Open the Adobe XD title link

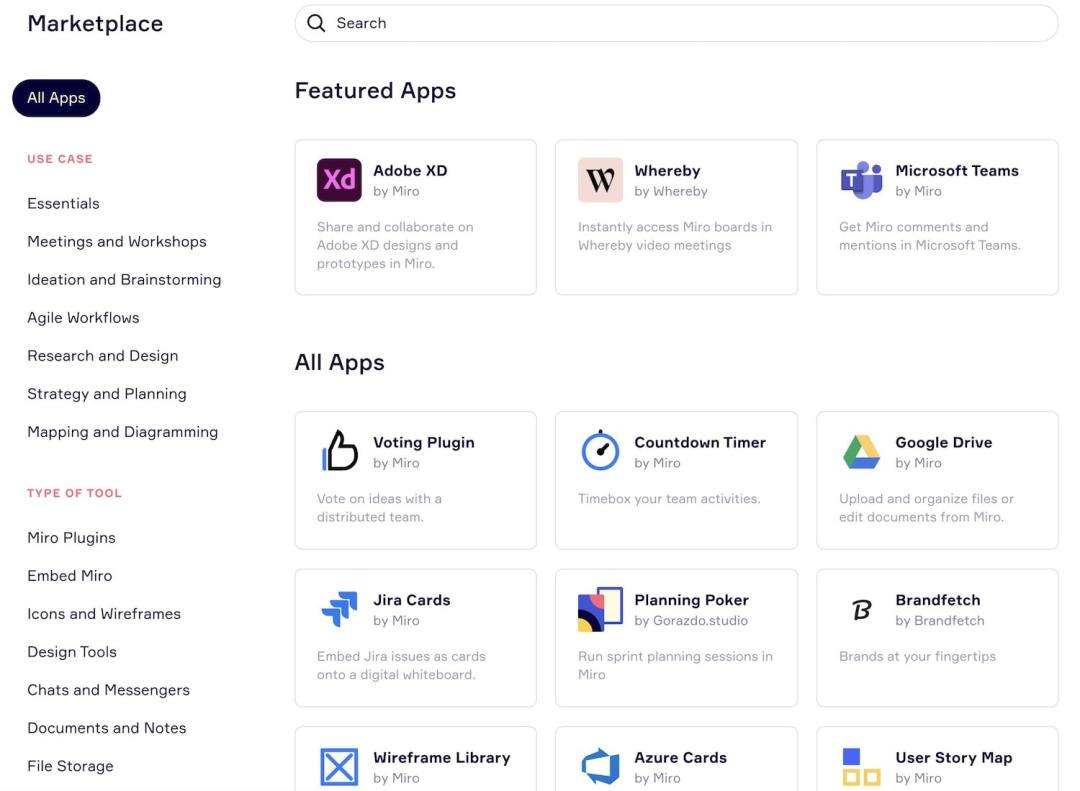(x=411, y=171)
